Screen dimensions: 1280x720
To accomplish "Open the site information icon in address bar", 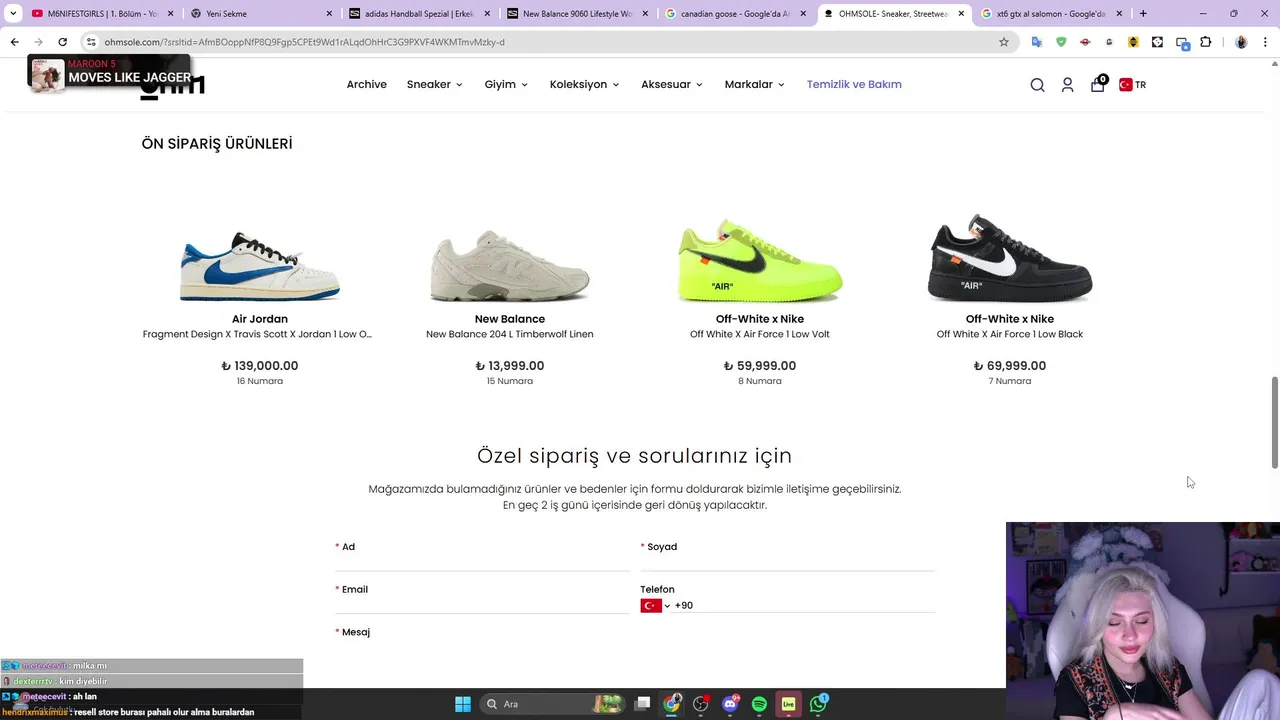I will pyautogui.click(x=91, y=42).
